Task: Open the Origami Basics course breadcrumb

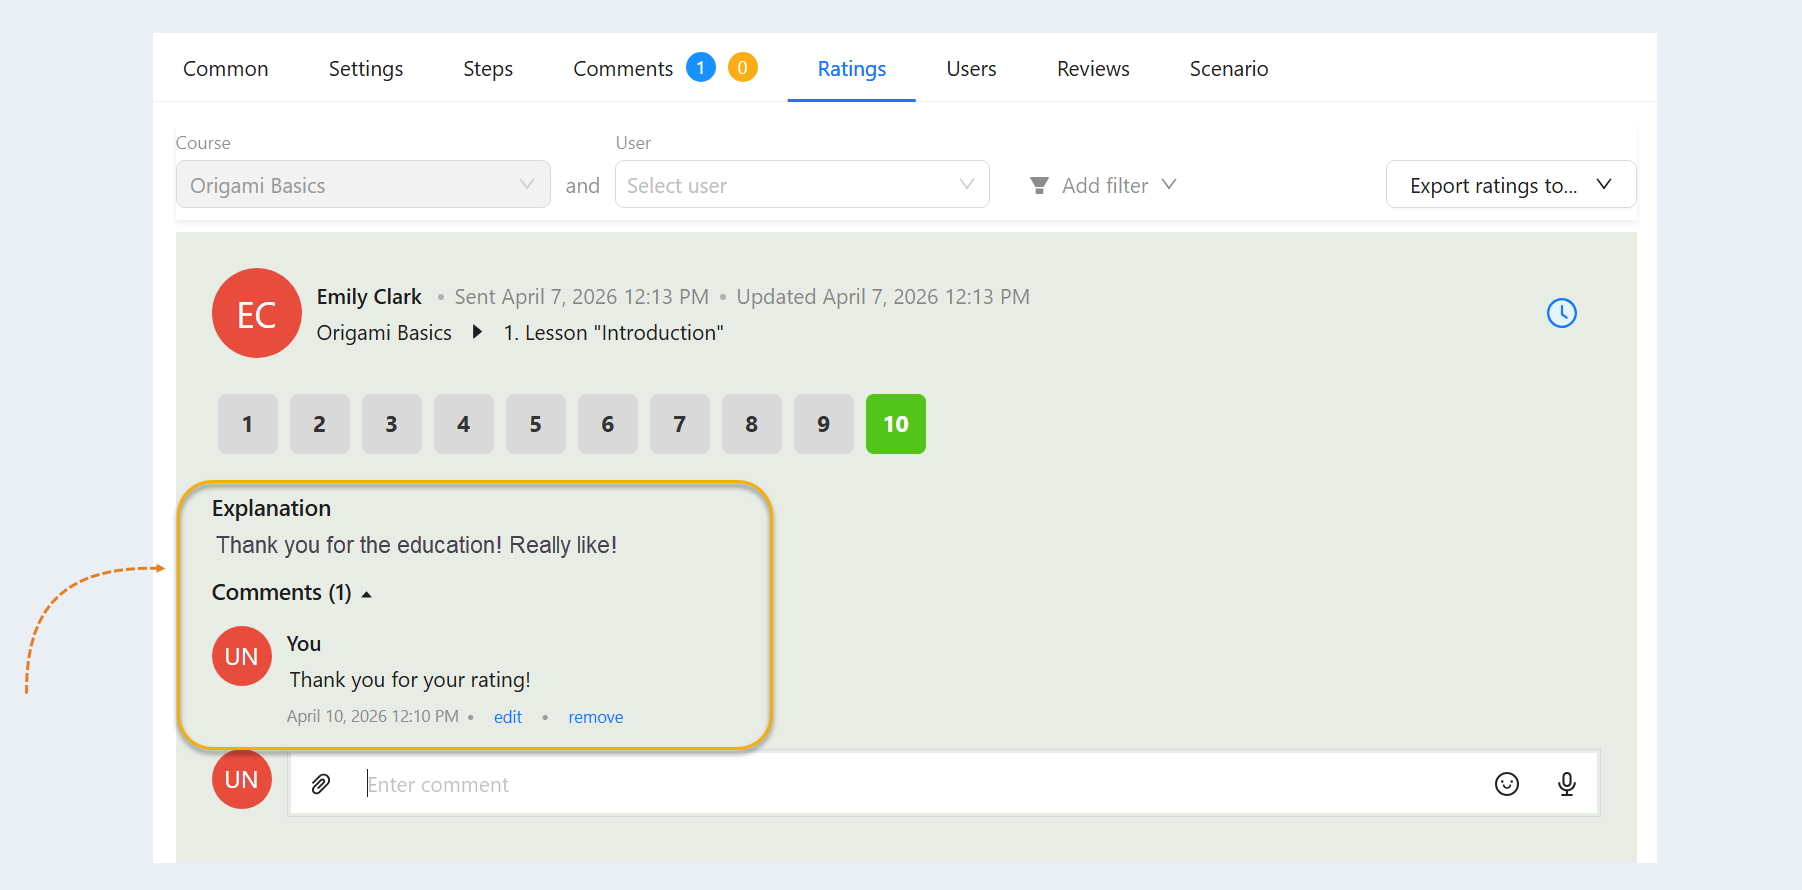Action: pos(384,333)
